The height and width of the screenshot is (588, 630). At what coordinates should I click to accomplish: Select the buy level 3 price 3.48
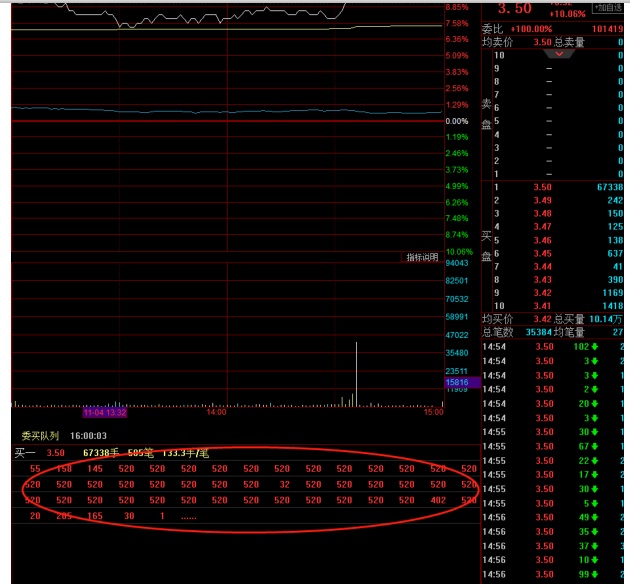542,213
